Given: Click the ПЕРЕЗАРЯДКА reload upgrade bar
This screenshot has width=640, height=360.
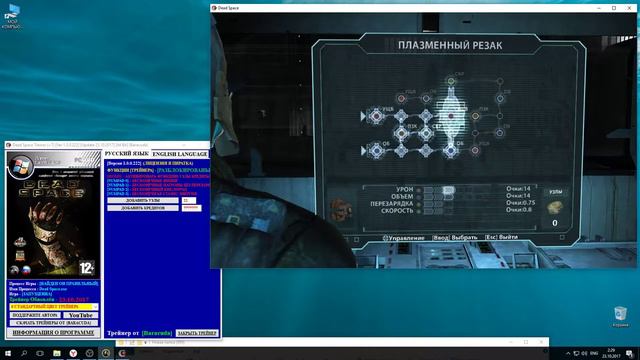Looking at the screenshot, I should (x=439, y=204).
